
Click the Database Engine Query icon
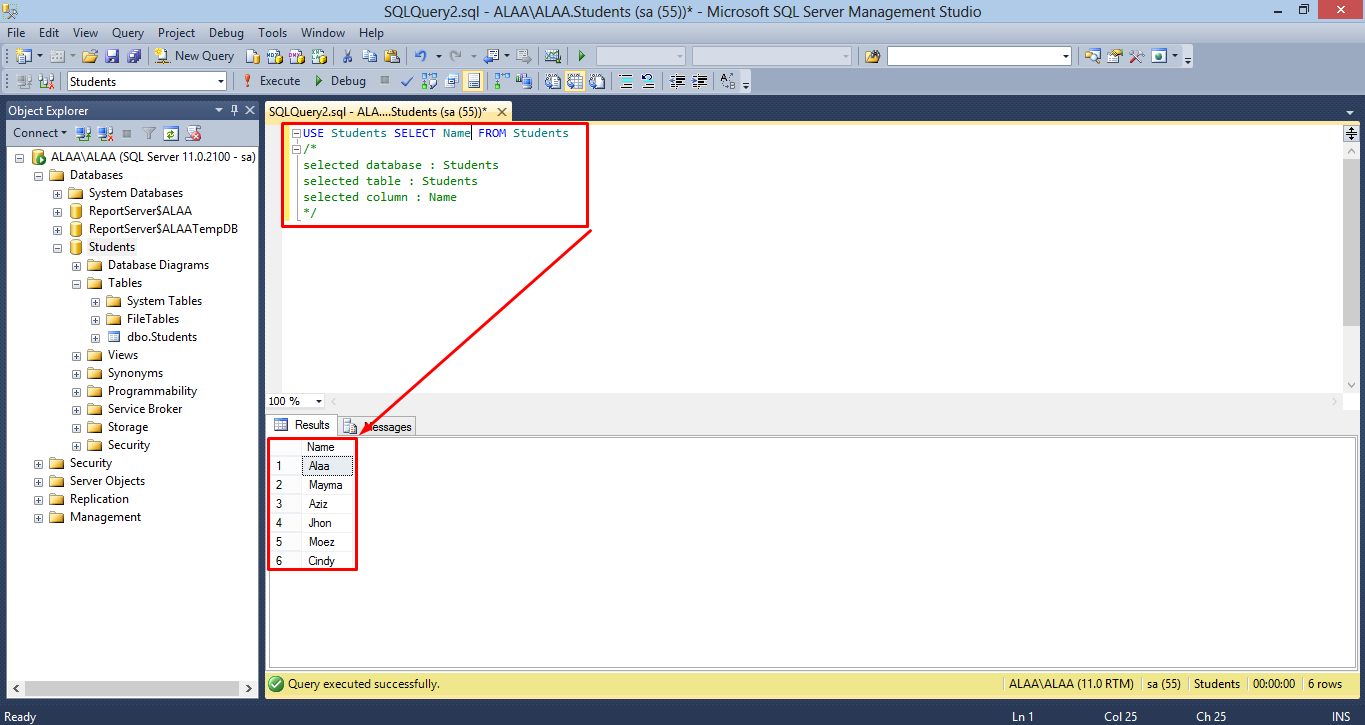pyautogui.click(x=253, y=56)
